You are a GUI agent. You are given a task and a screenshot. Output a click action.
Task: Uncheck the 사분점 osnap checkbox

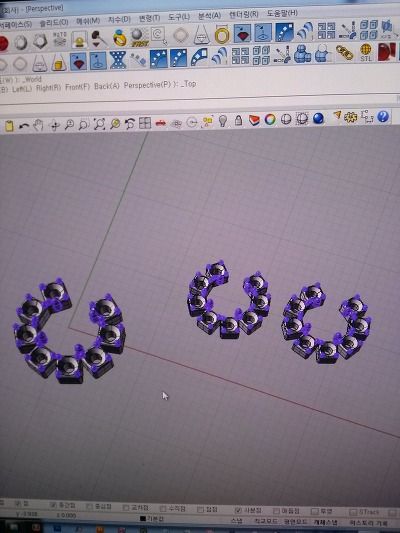coord(239,511)
